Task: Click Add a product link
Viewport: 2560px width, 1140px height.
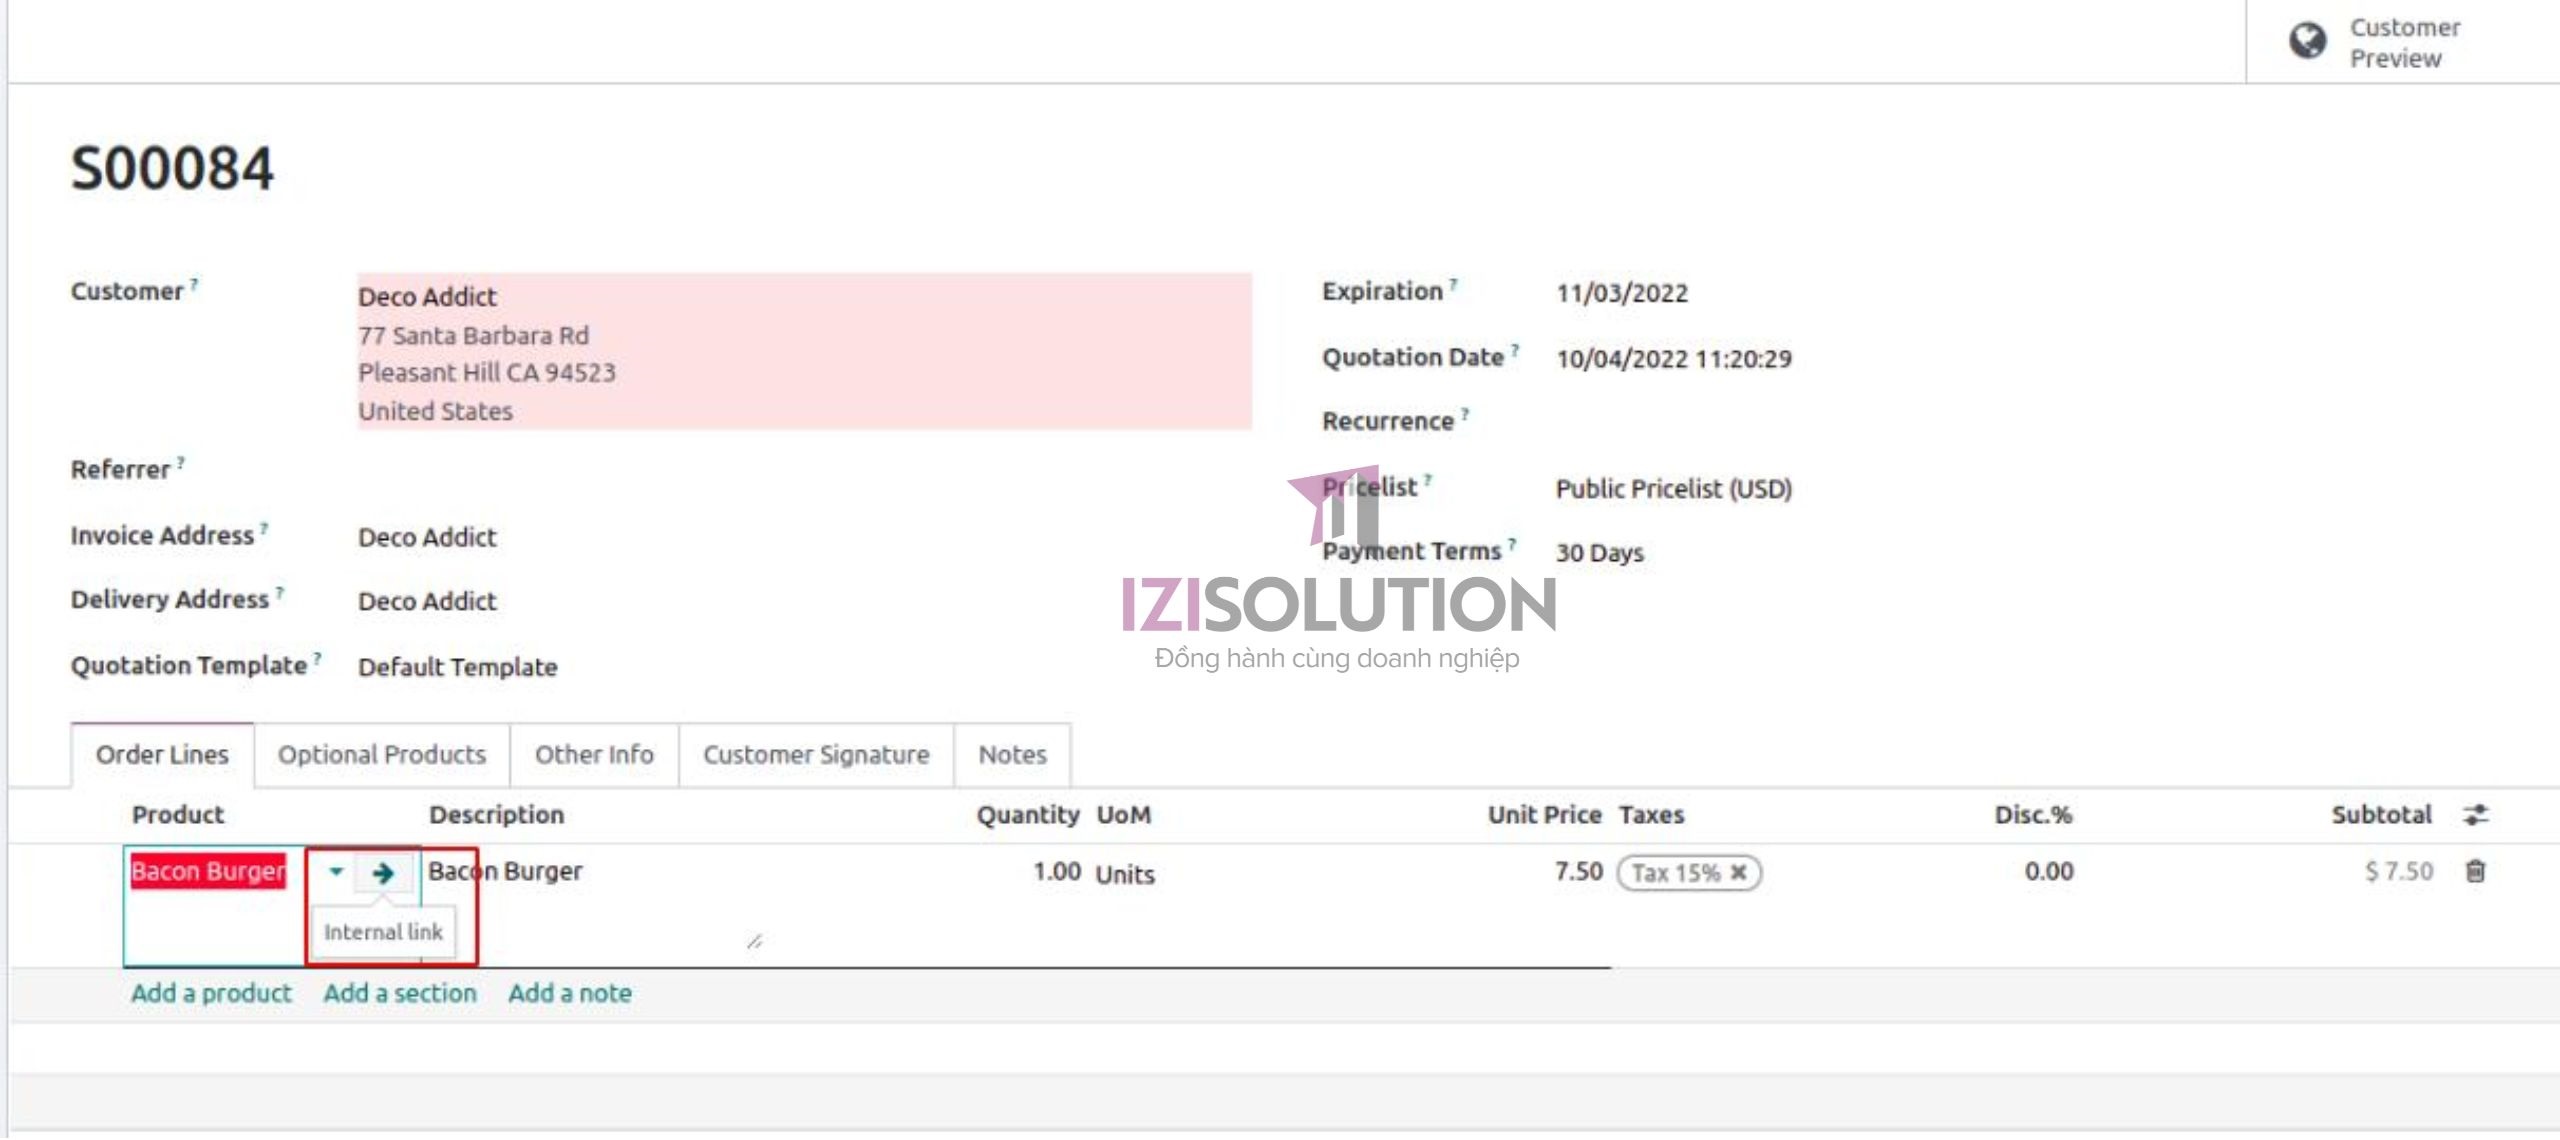Action: coord(211,993)
